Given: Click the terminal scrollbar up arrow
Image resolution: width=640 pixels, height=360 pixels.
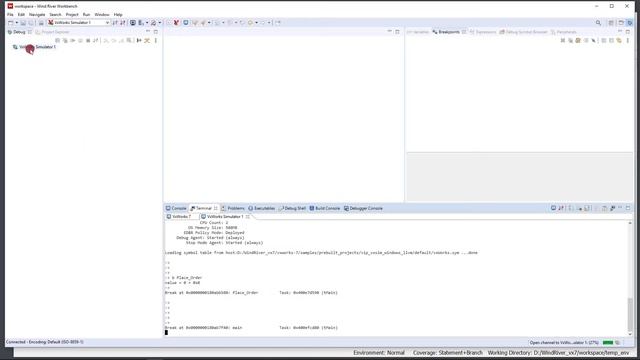Looking at the screenshot, I should tap(630, 223).
